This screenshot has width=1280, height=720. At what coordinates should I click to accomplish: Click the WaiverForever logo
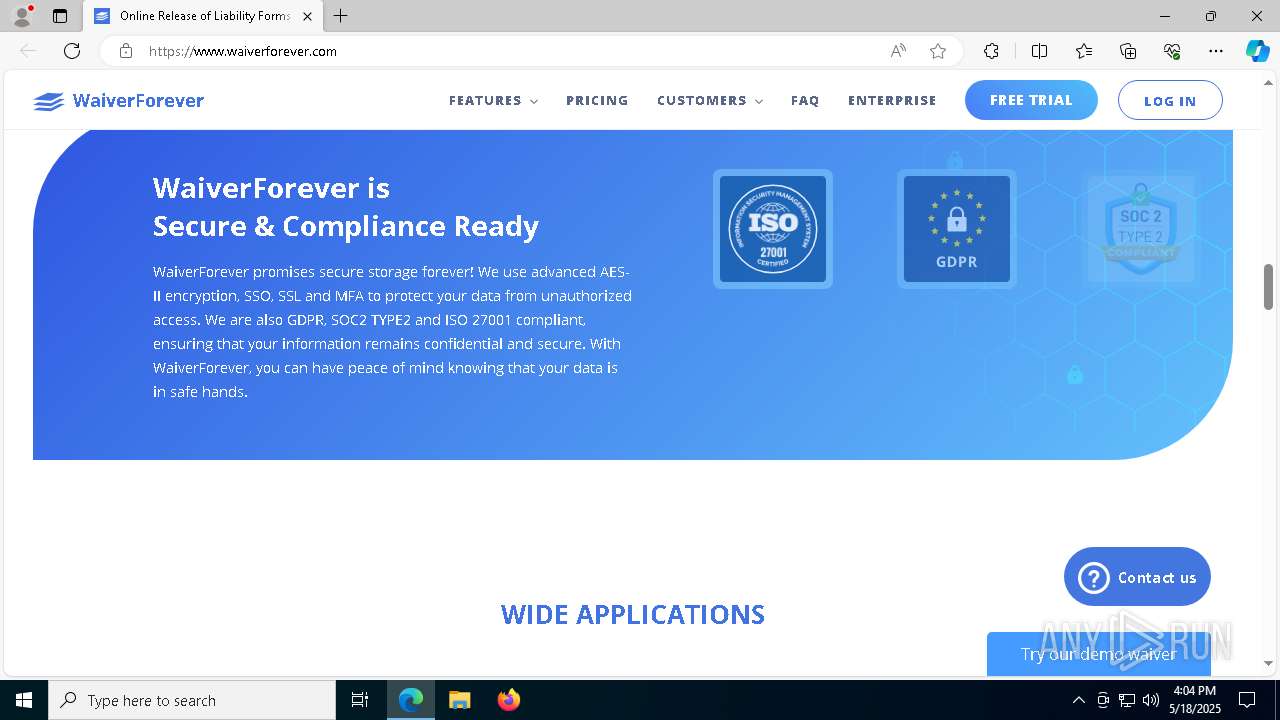click(x=118, y=101)
